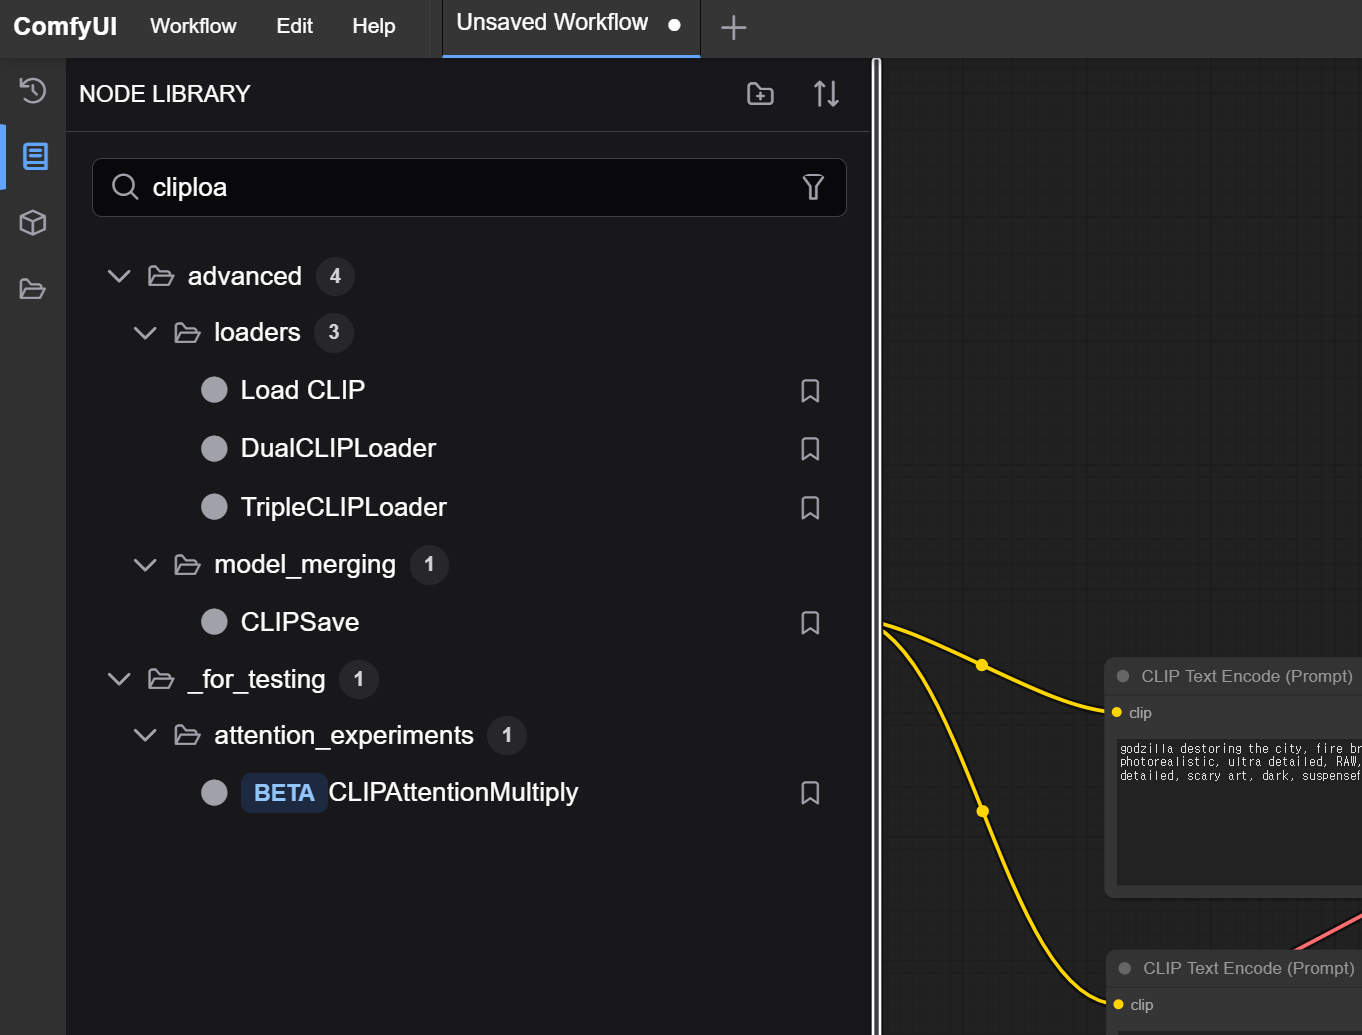Click the Load CLIP node circle icon
This screenshot has width=1362, height=1035.
[x=214, y=390]
